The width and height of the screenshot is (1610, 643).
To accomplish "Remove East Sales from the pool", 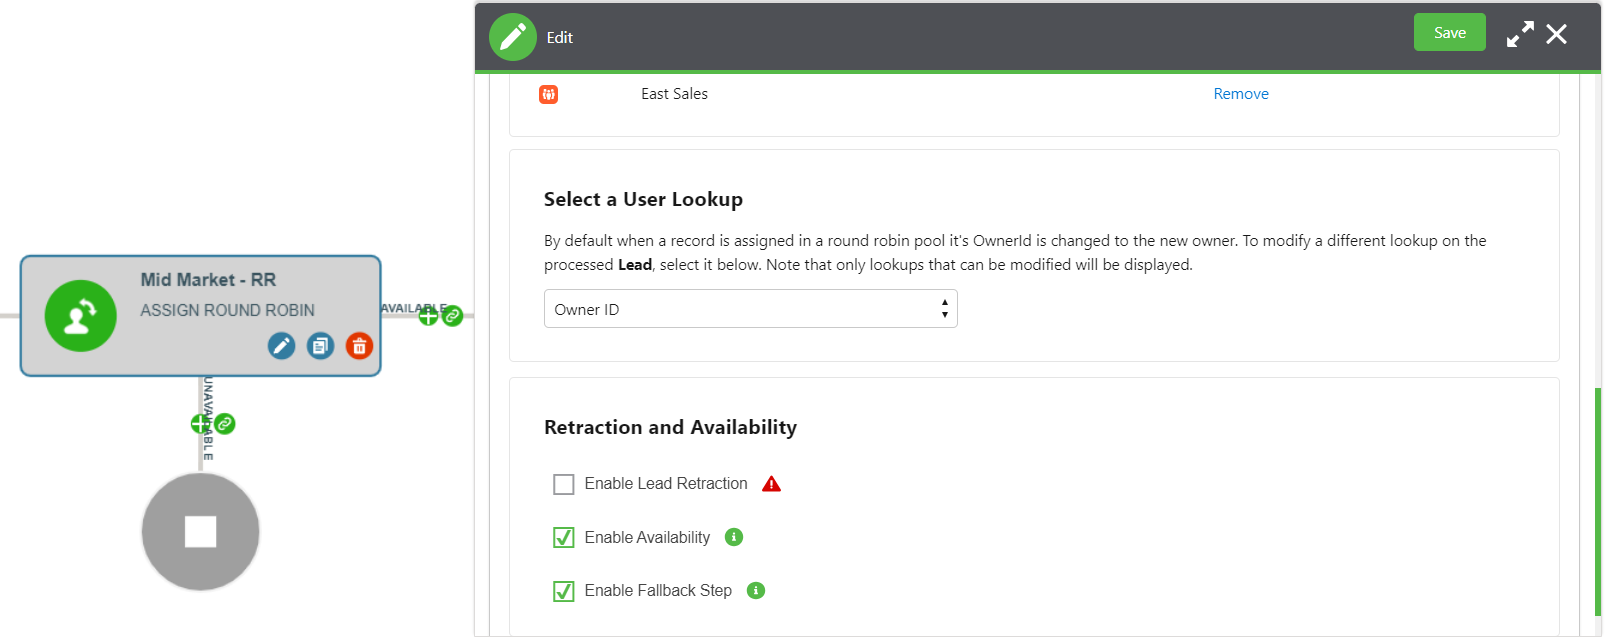I will [1240, 94].
